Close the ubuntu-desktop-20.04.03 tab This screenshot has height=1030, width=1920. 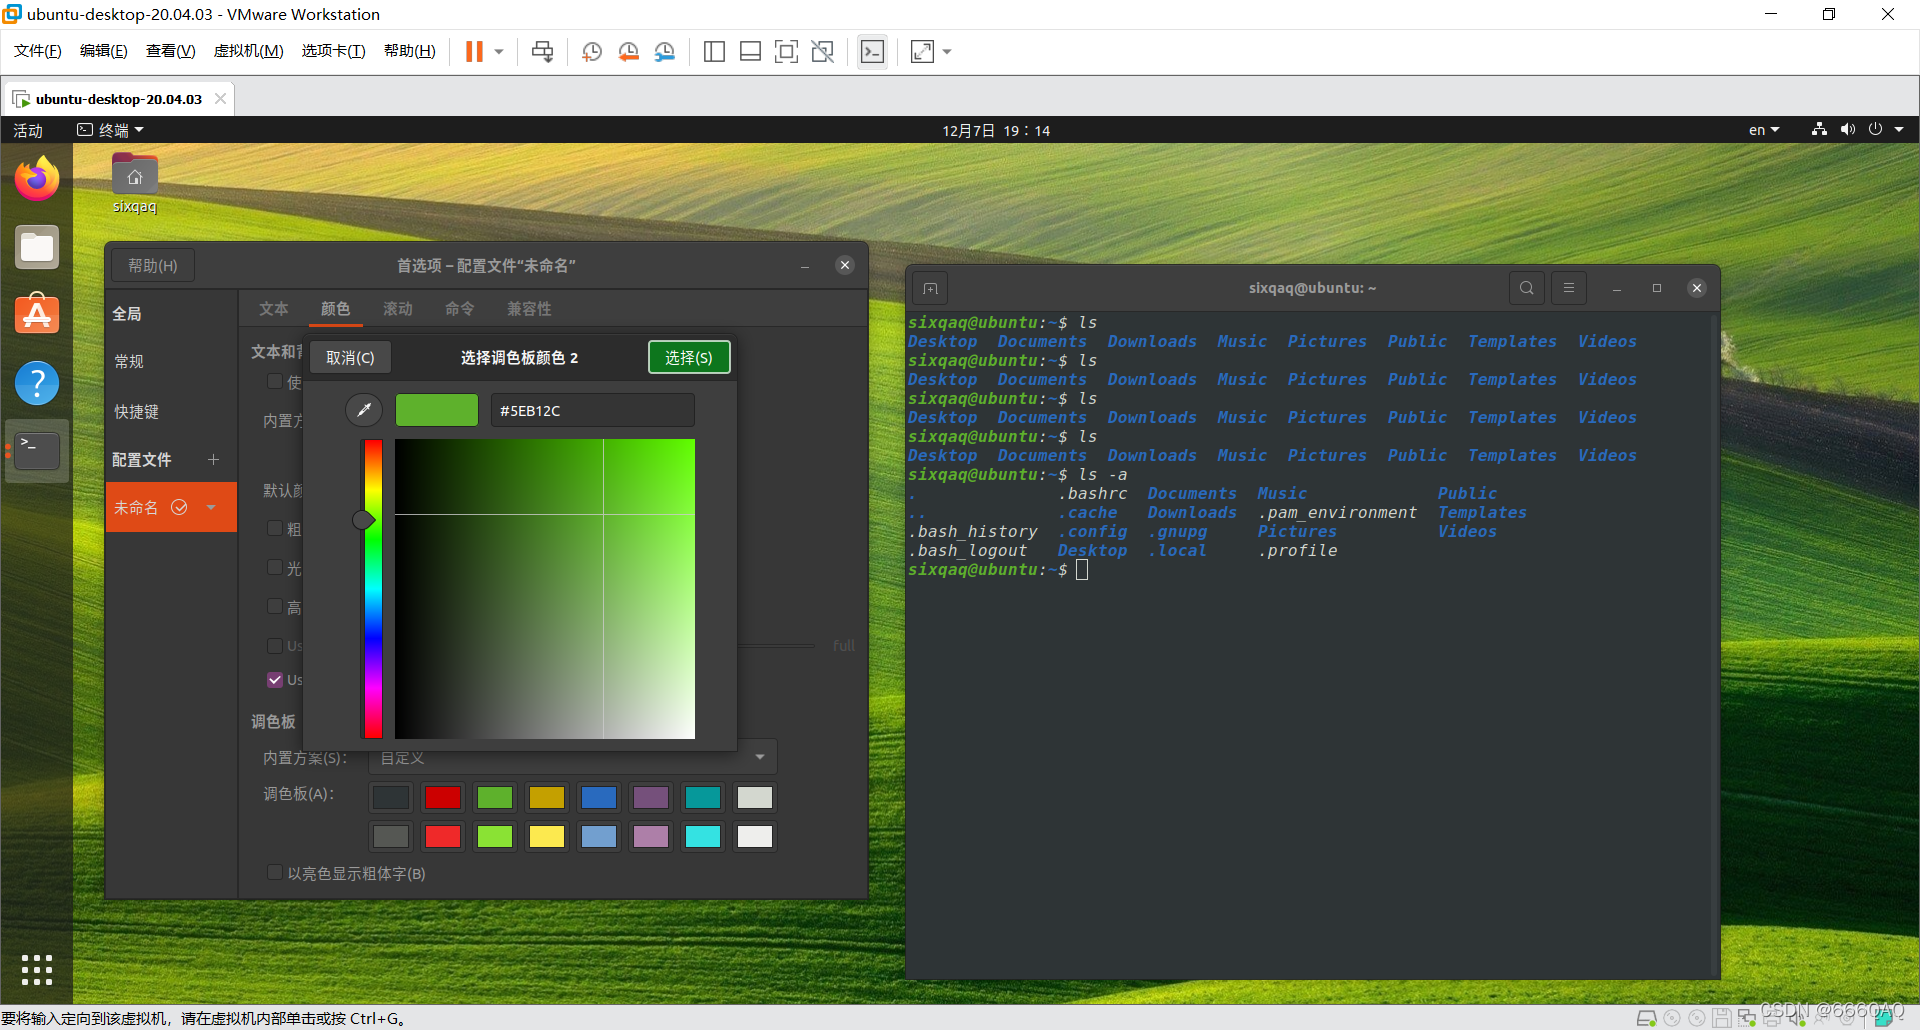pyautogui.click(x=220, y=99)
